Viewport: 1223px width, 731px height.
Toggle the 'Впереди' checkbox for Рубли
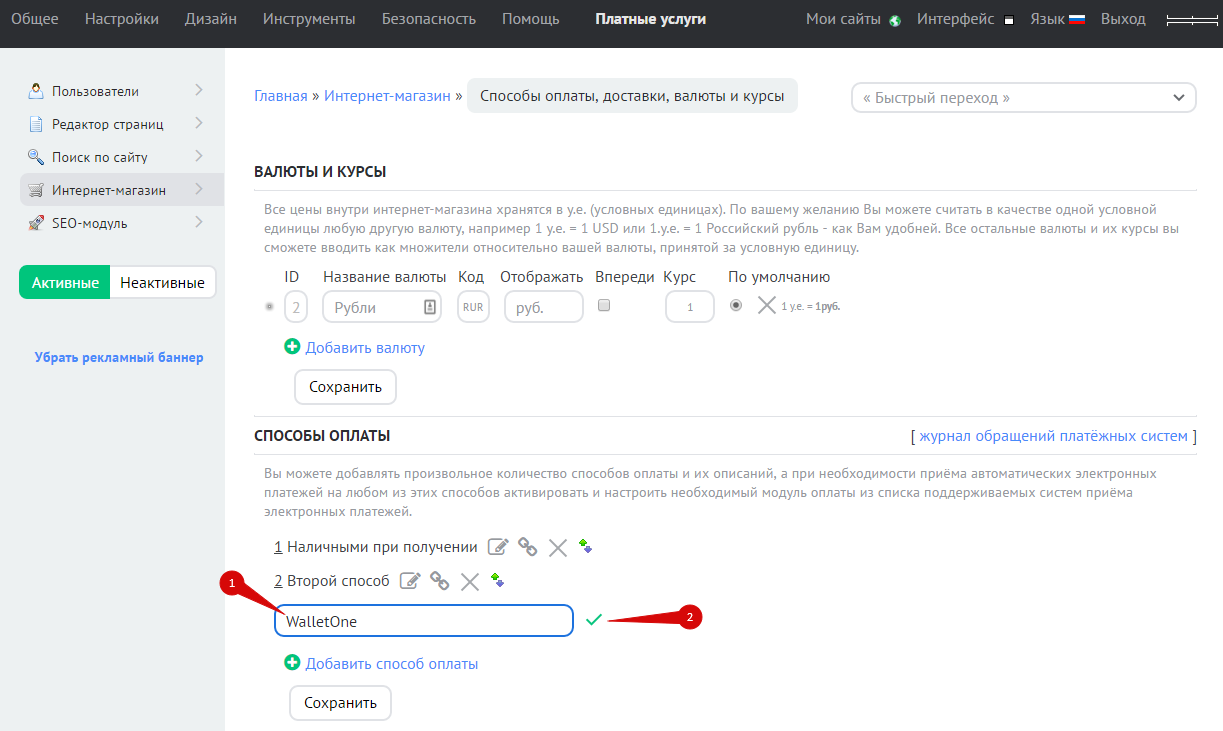604,306
